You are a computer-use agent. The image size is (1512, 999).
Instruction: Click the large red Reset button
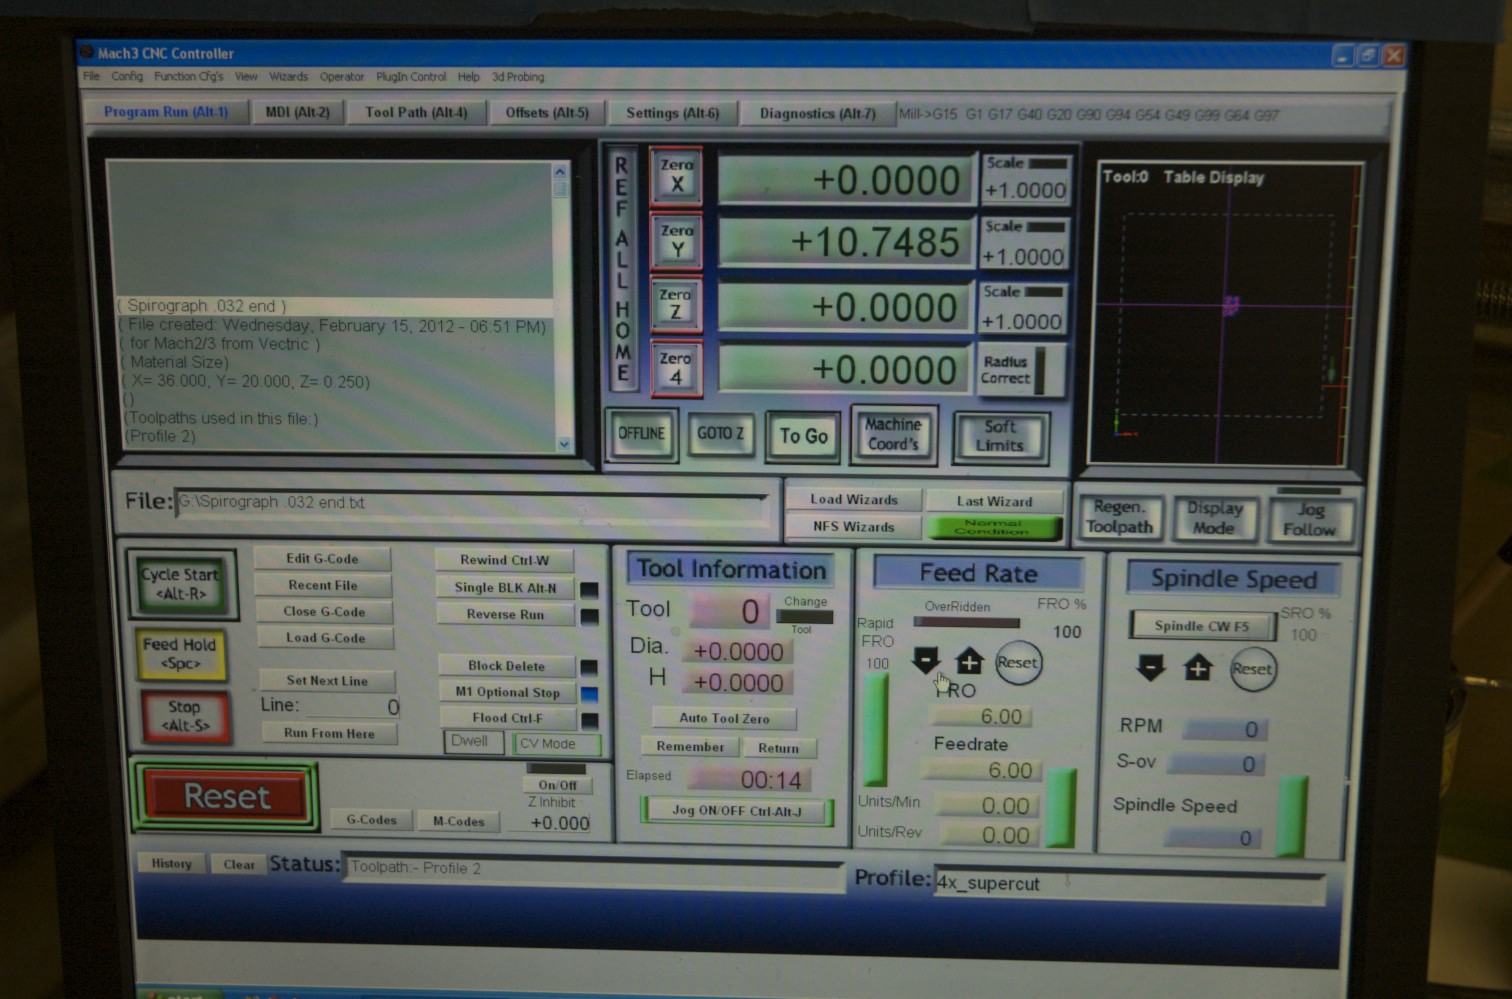(x=227, y=796)
